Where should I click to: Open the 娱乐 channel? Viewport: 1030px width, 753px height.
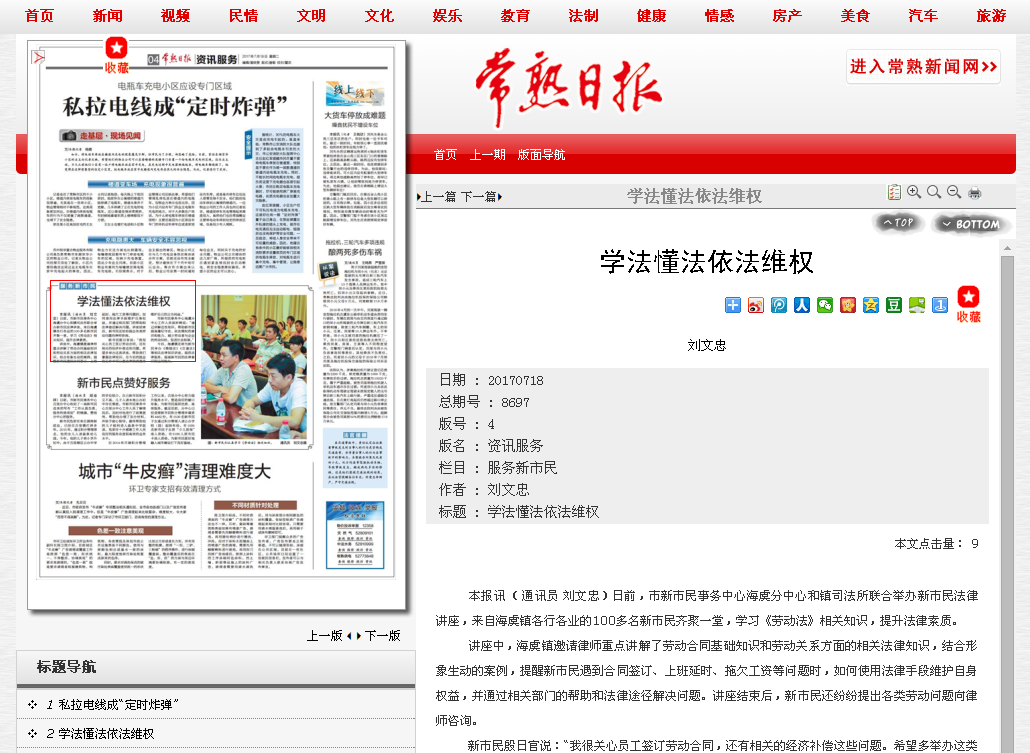447,16
